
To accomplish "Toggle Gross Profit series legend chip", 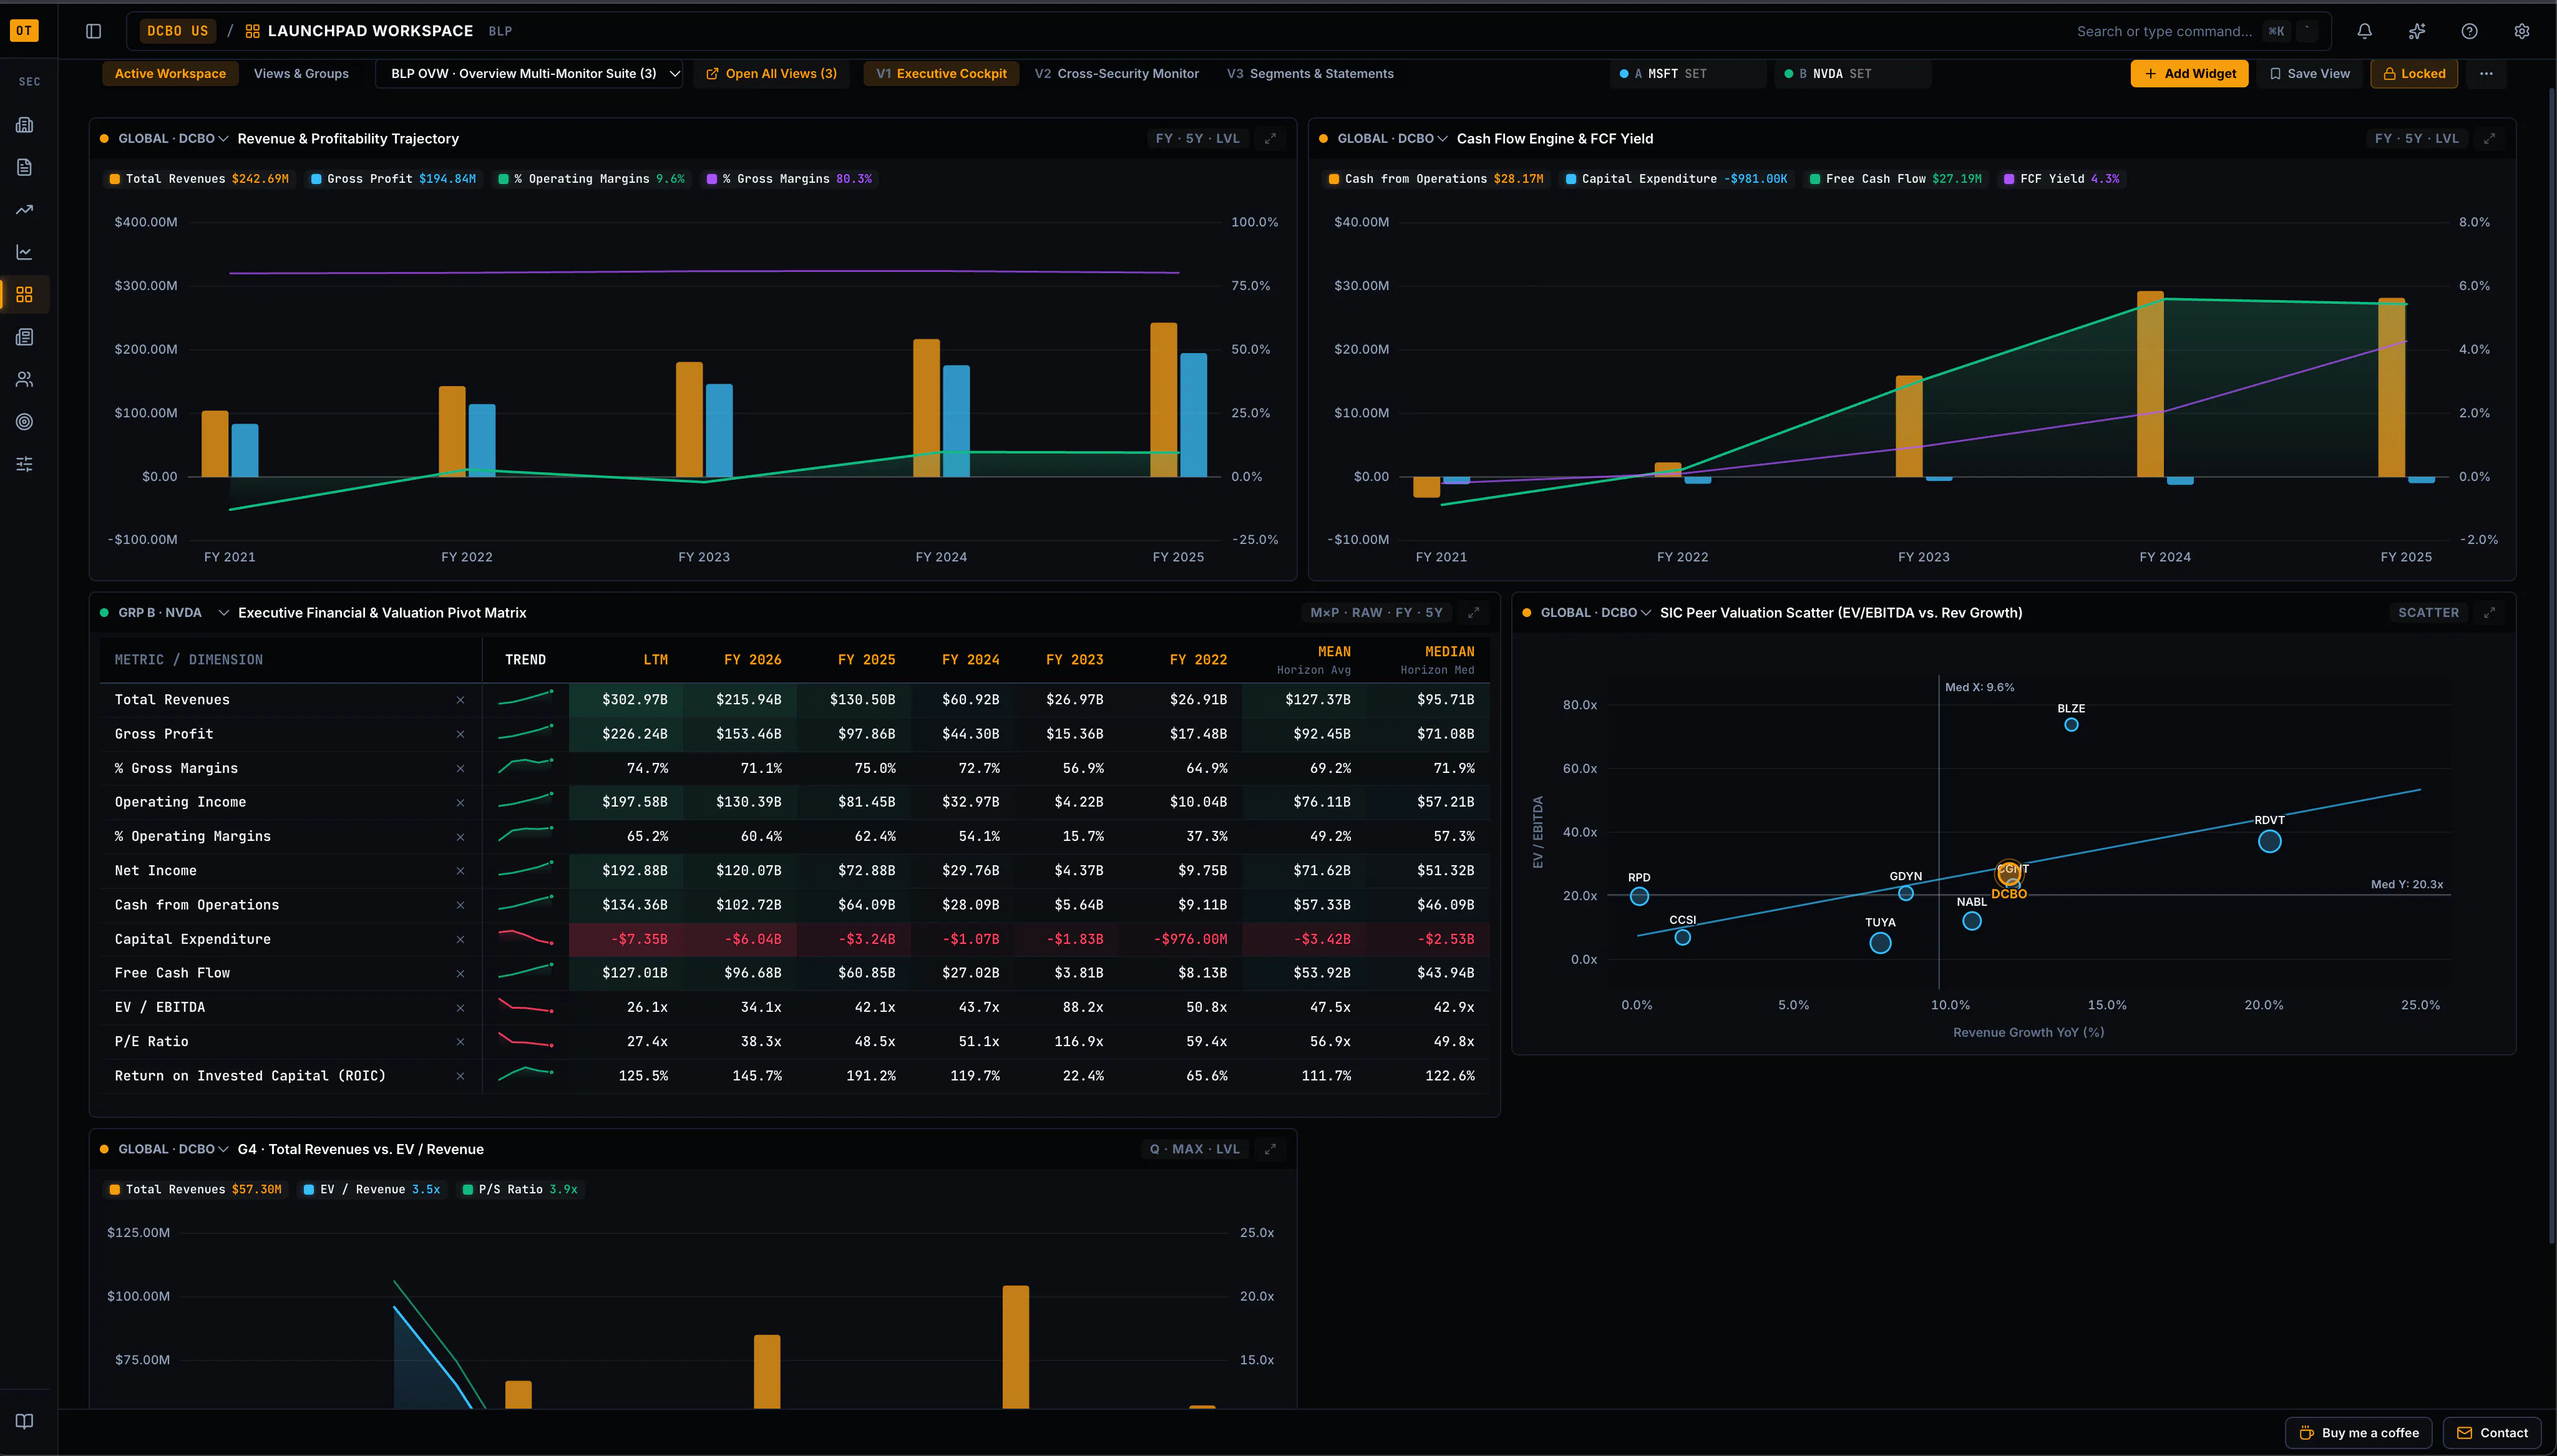I will pyautogui.click(x=394, y=179).
